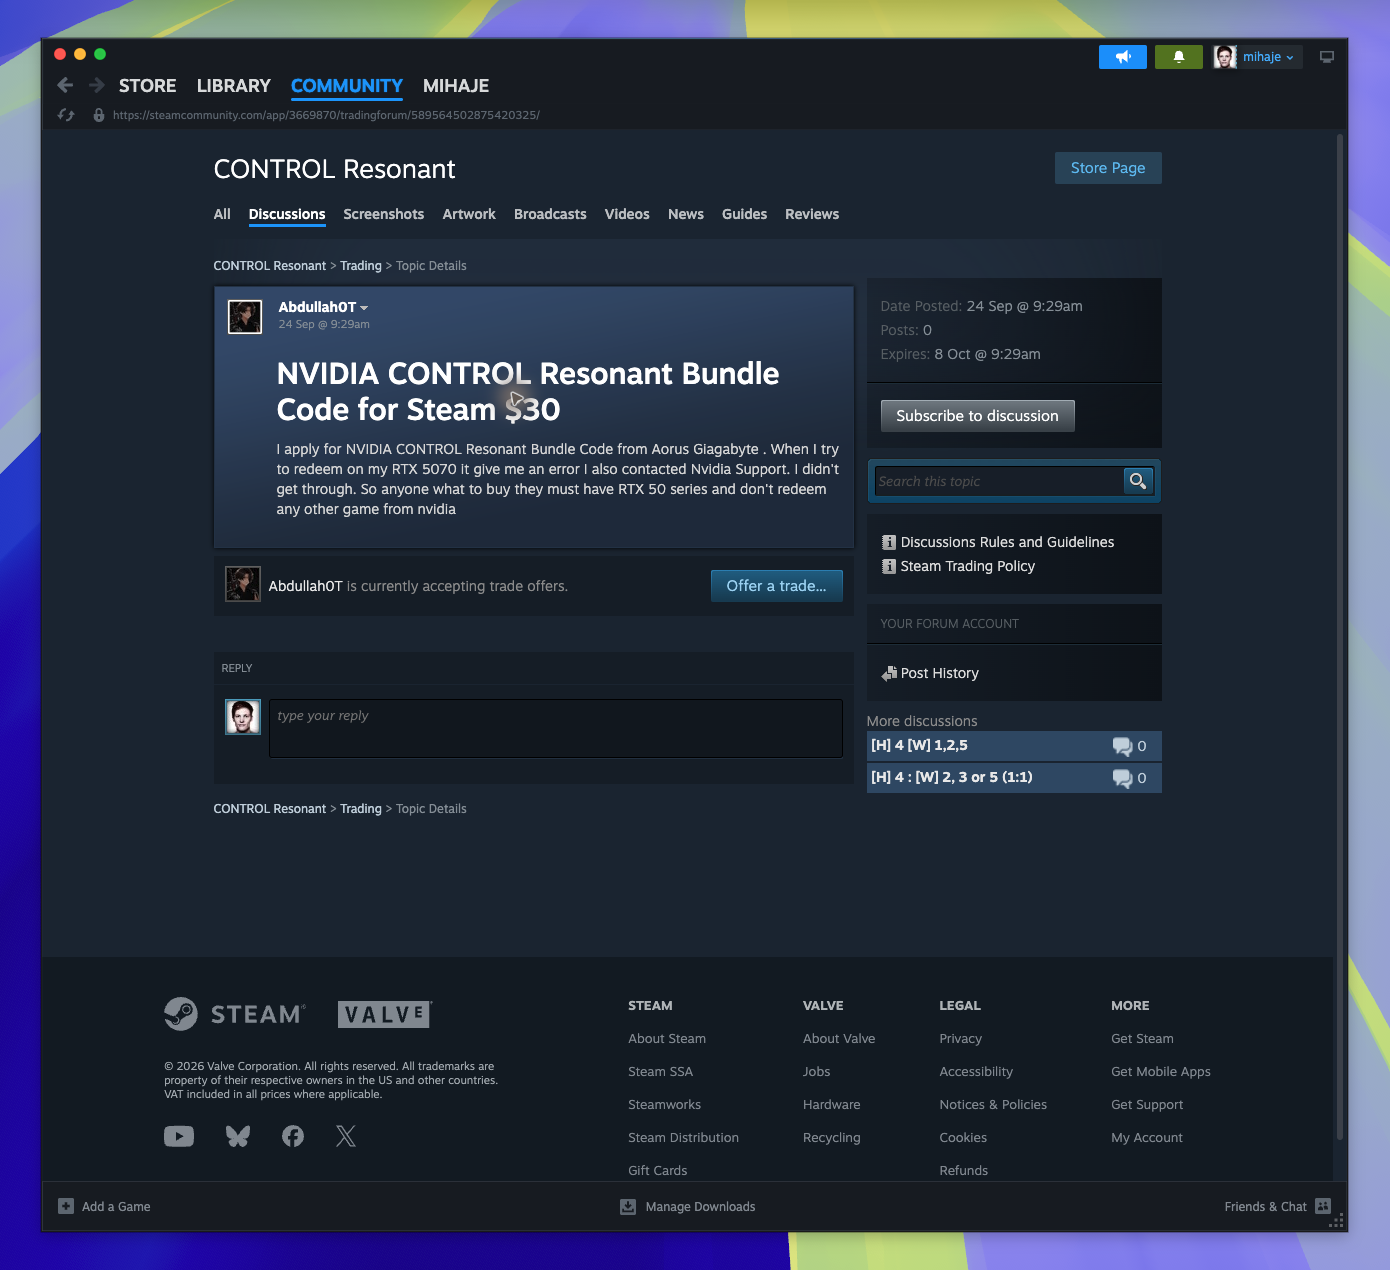Click the Add a Game plus icon
This screenshot has height=1270, width=1390.
(66, 1206)
